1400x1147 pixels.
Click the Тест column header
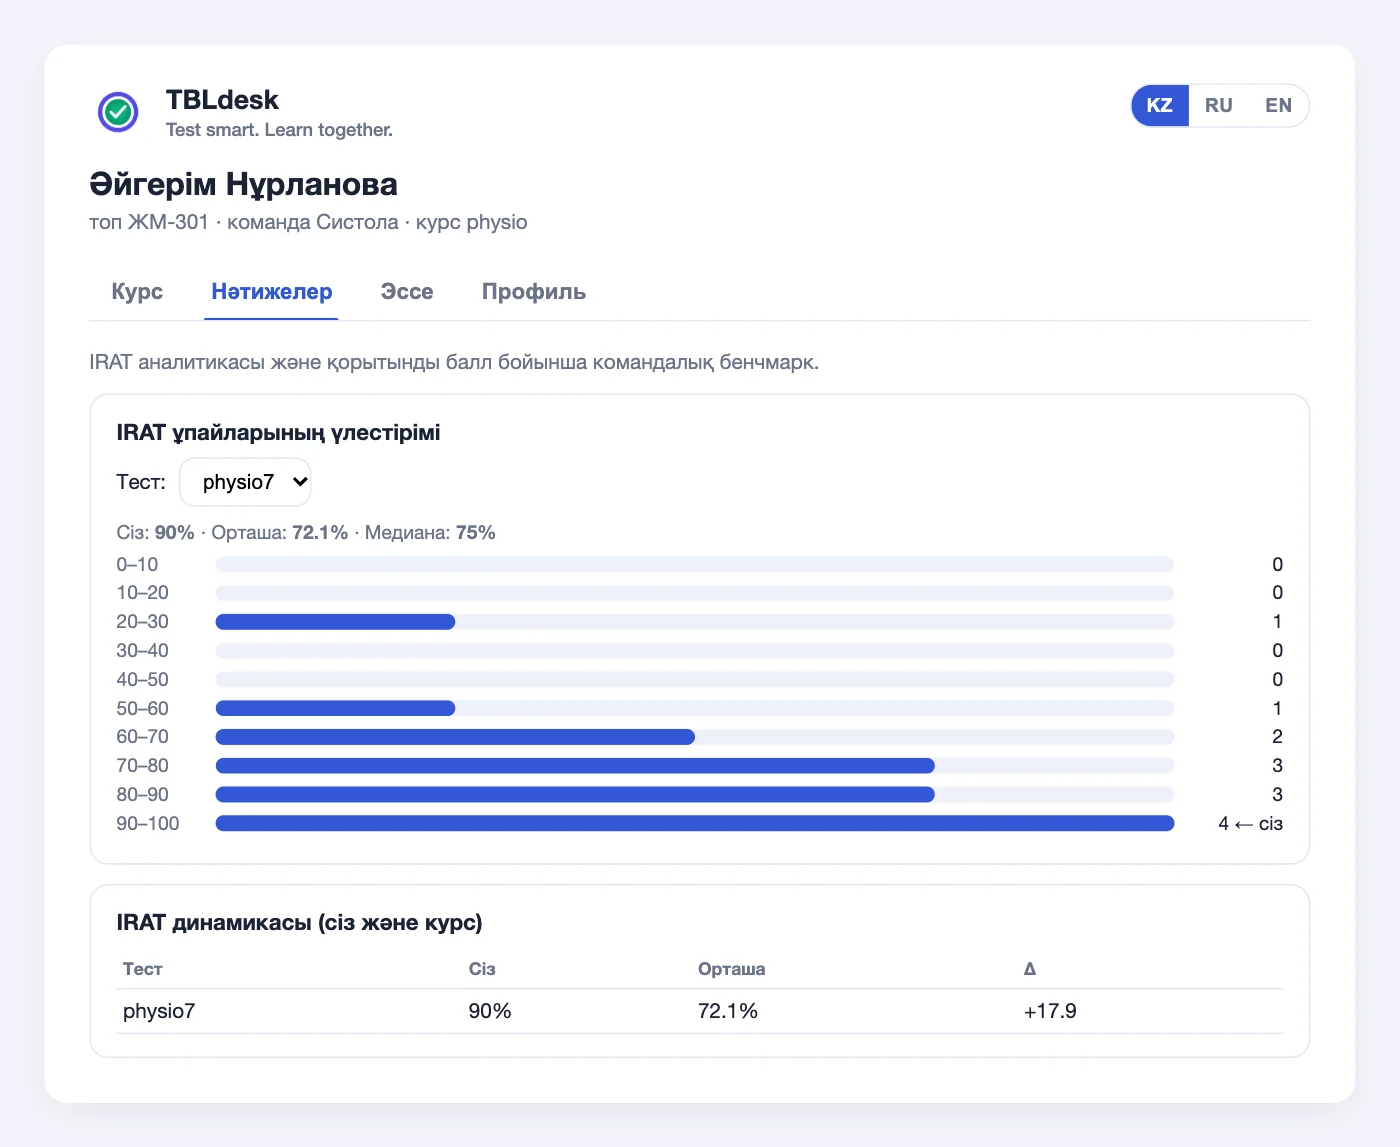click(x=143, y=969)
